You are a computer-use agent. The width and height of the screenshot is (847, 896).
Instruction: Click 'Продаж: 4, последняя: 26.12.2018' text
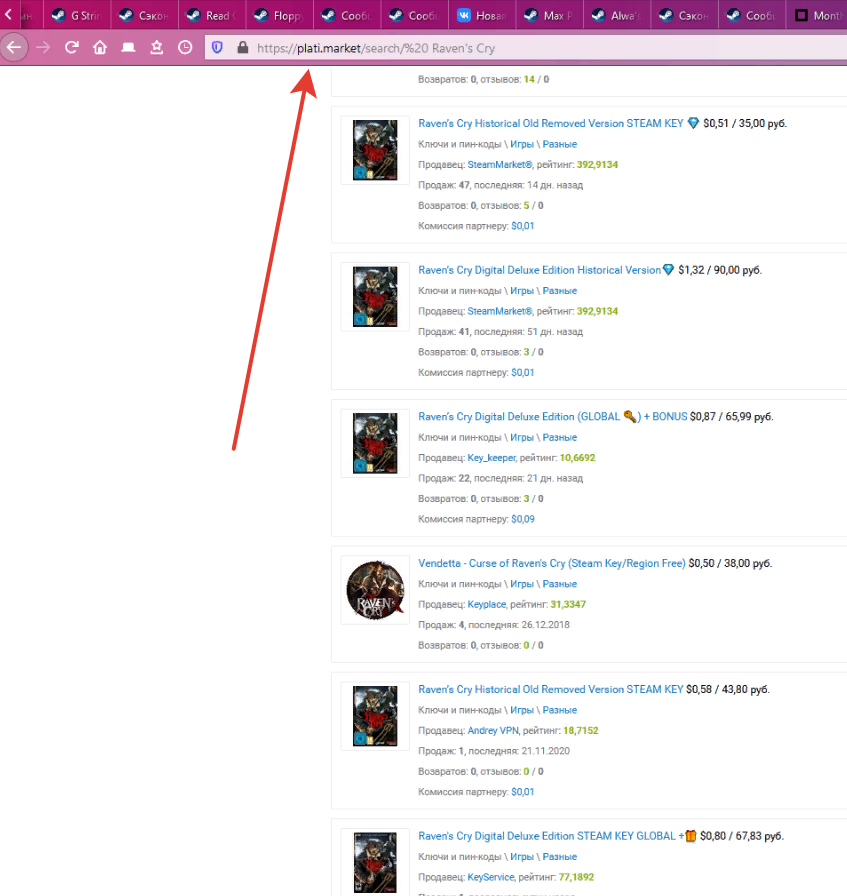pos(494,625)
